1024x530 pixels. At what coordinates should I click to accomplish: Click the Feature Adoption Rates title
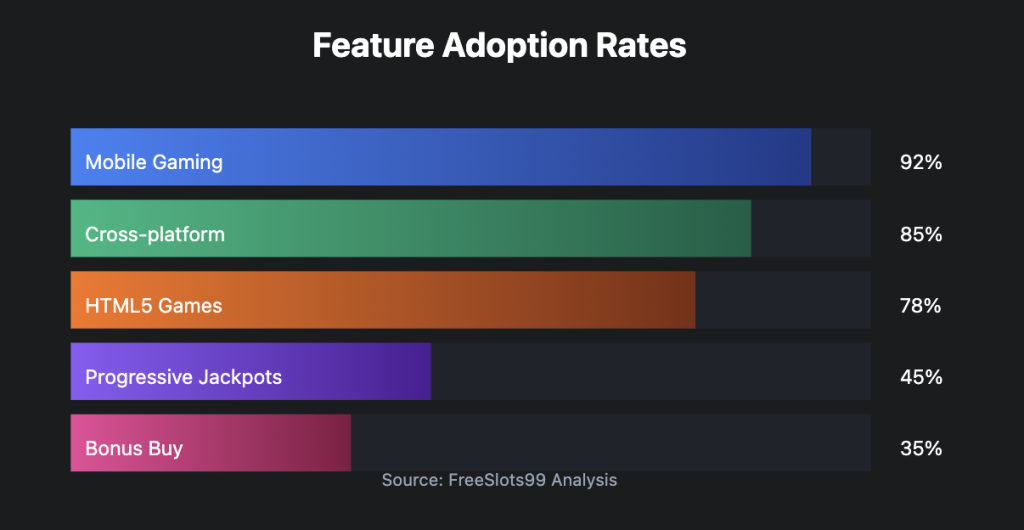pos(500,46)
